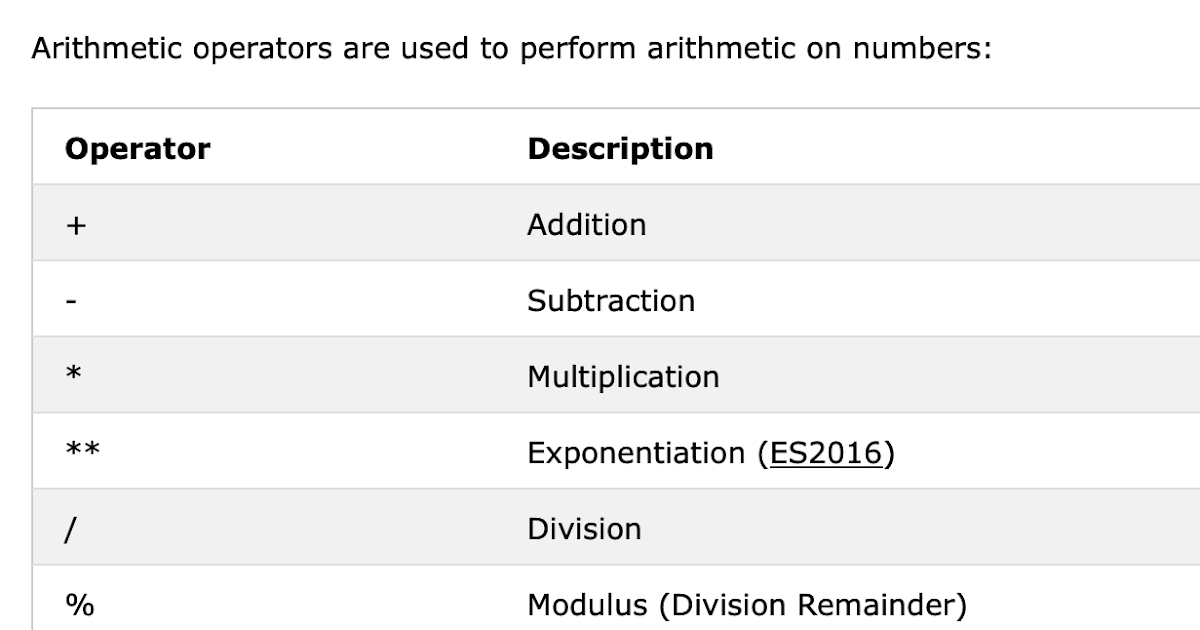The height and width of the screenshot is (630, 1200).
Task: Click the word Exponentiation in the table
Action: pos(635,454)
